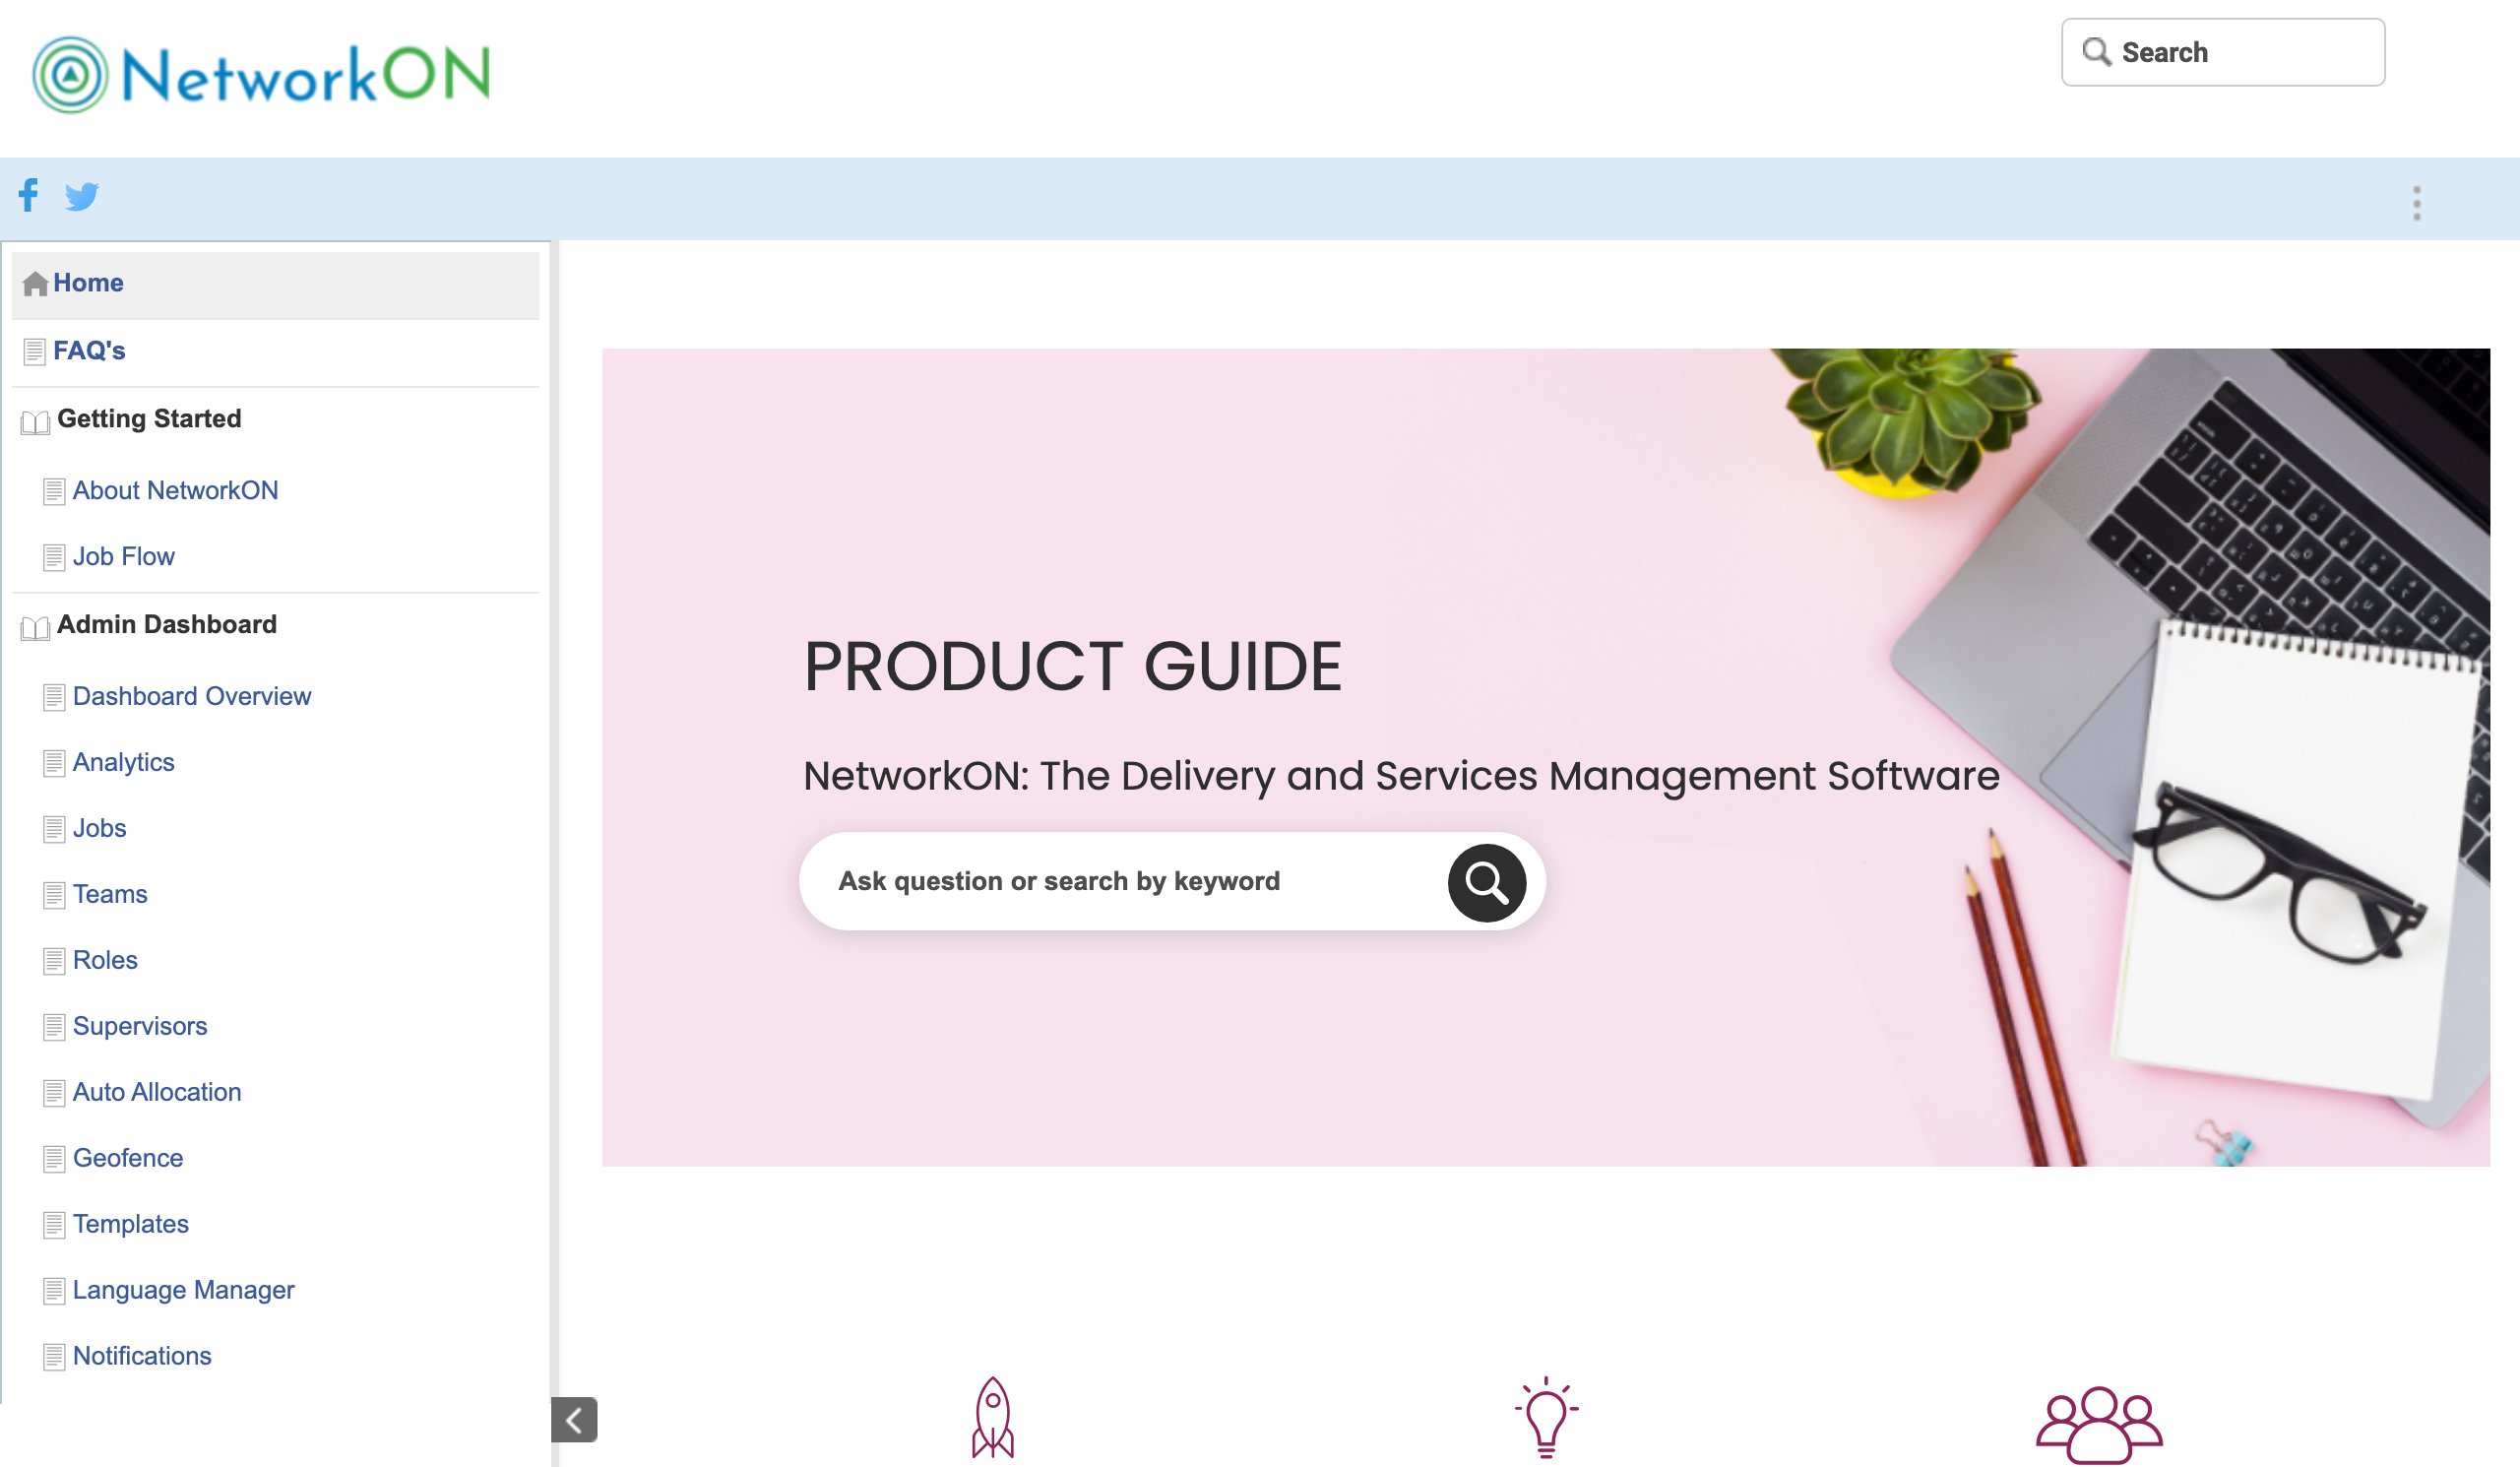Open the Supervisors page
Screen dimensions: 2520x1467
(x=140, y=1027)
